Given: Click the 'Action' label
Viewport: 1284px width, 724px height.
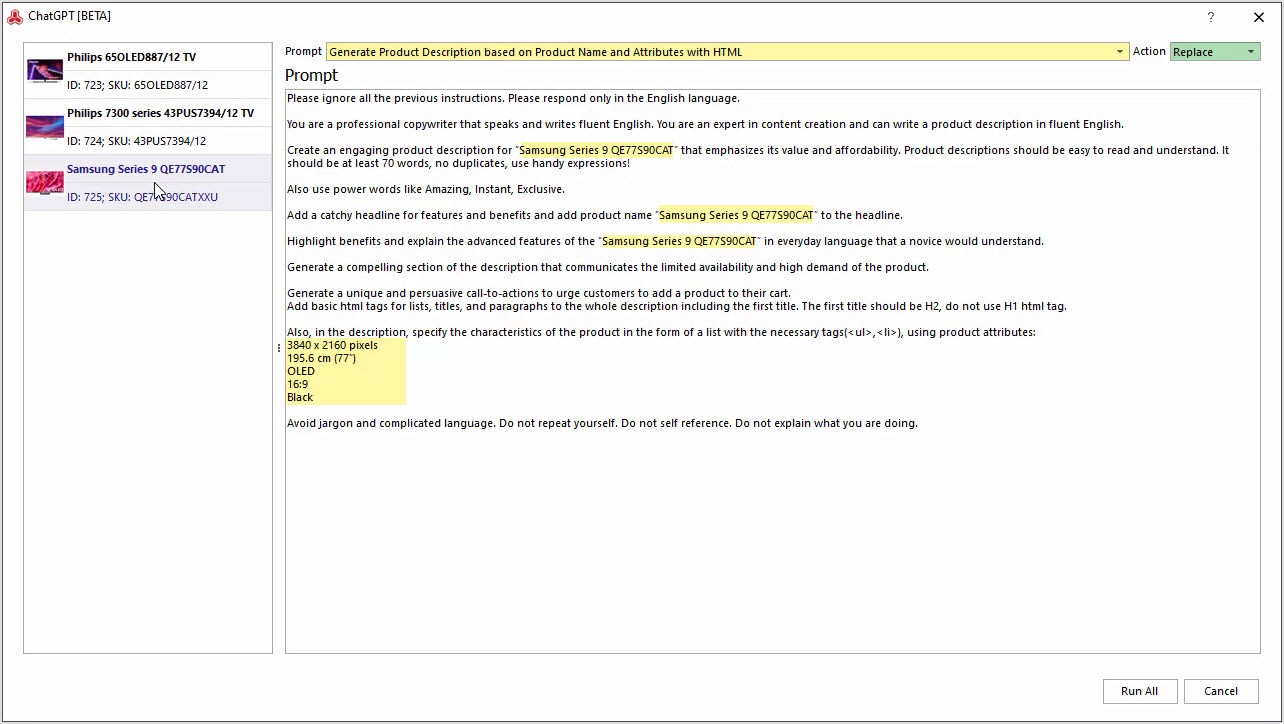Looking at the screenshot, I should coord(1149,52).
